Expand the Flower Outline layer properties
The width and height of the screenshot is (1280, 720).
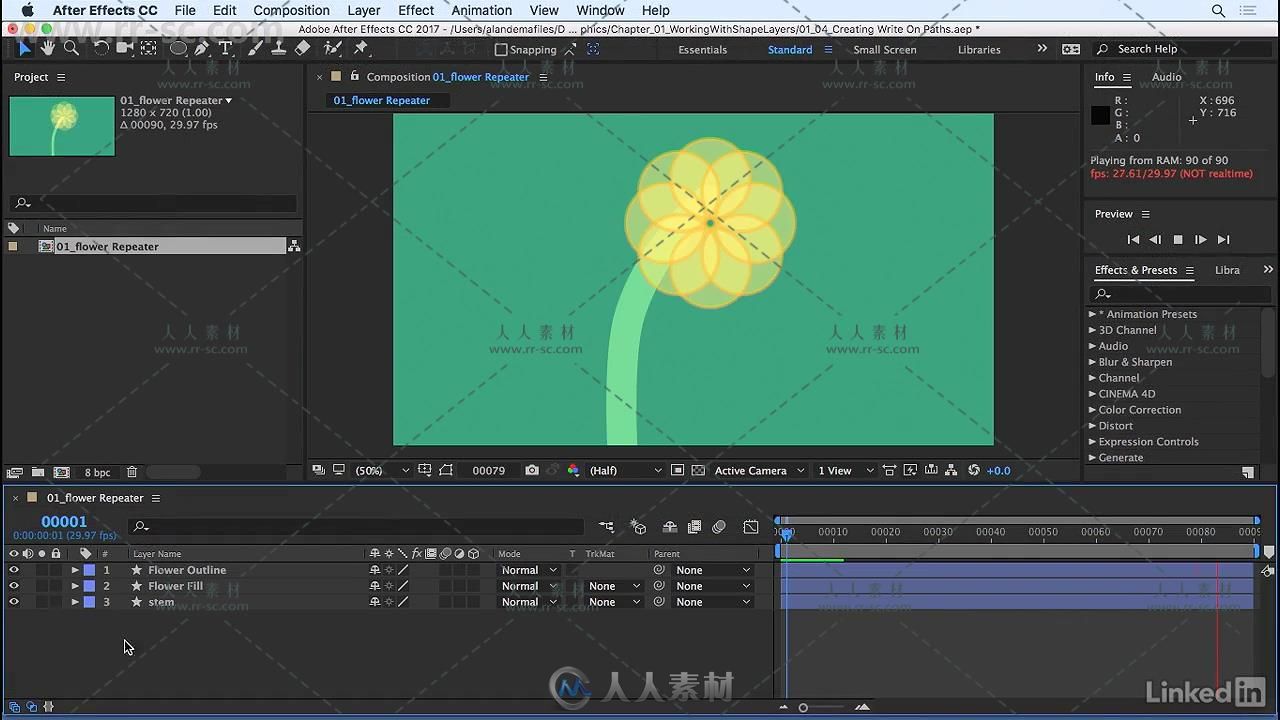pyautogui.click(x=75, y=570)
